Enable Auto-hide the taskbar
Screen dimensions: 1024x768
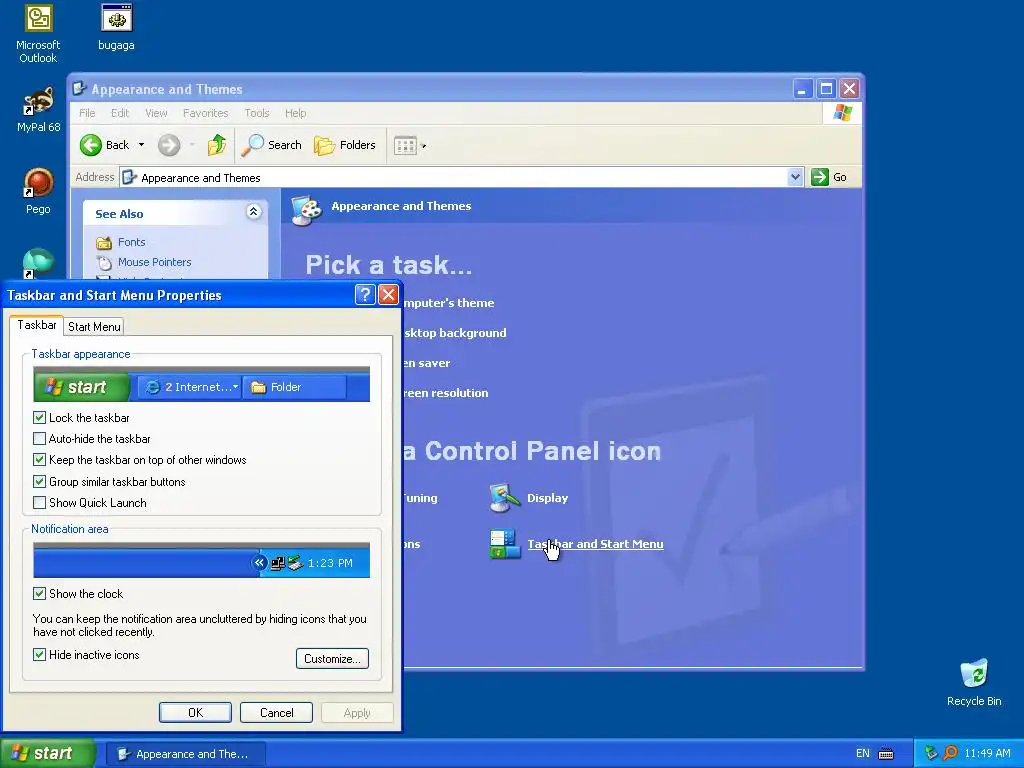point(39,439)
